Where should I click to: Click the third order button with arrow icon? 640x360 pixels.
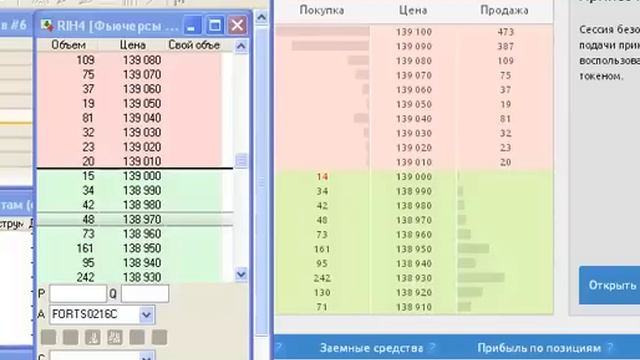(93, 338)
